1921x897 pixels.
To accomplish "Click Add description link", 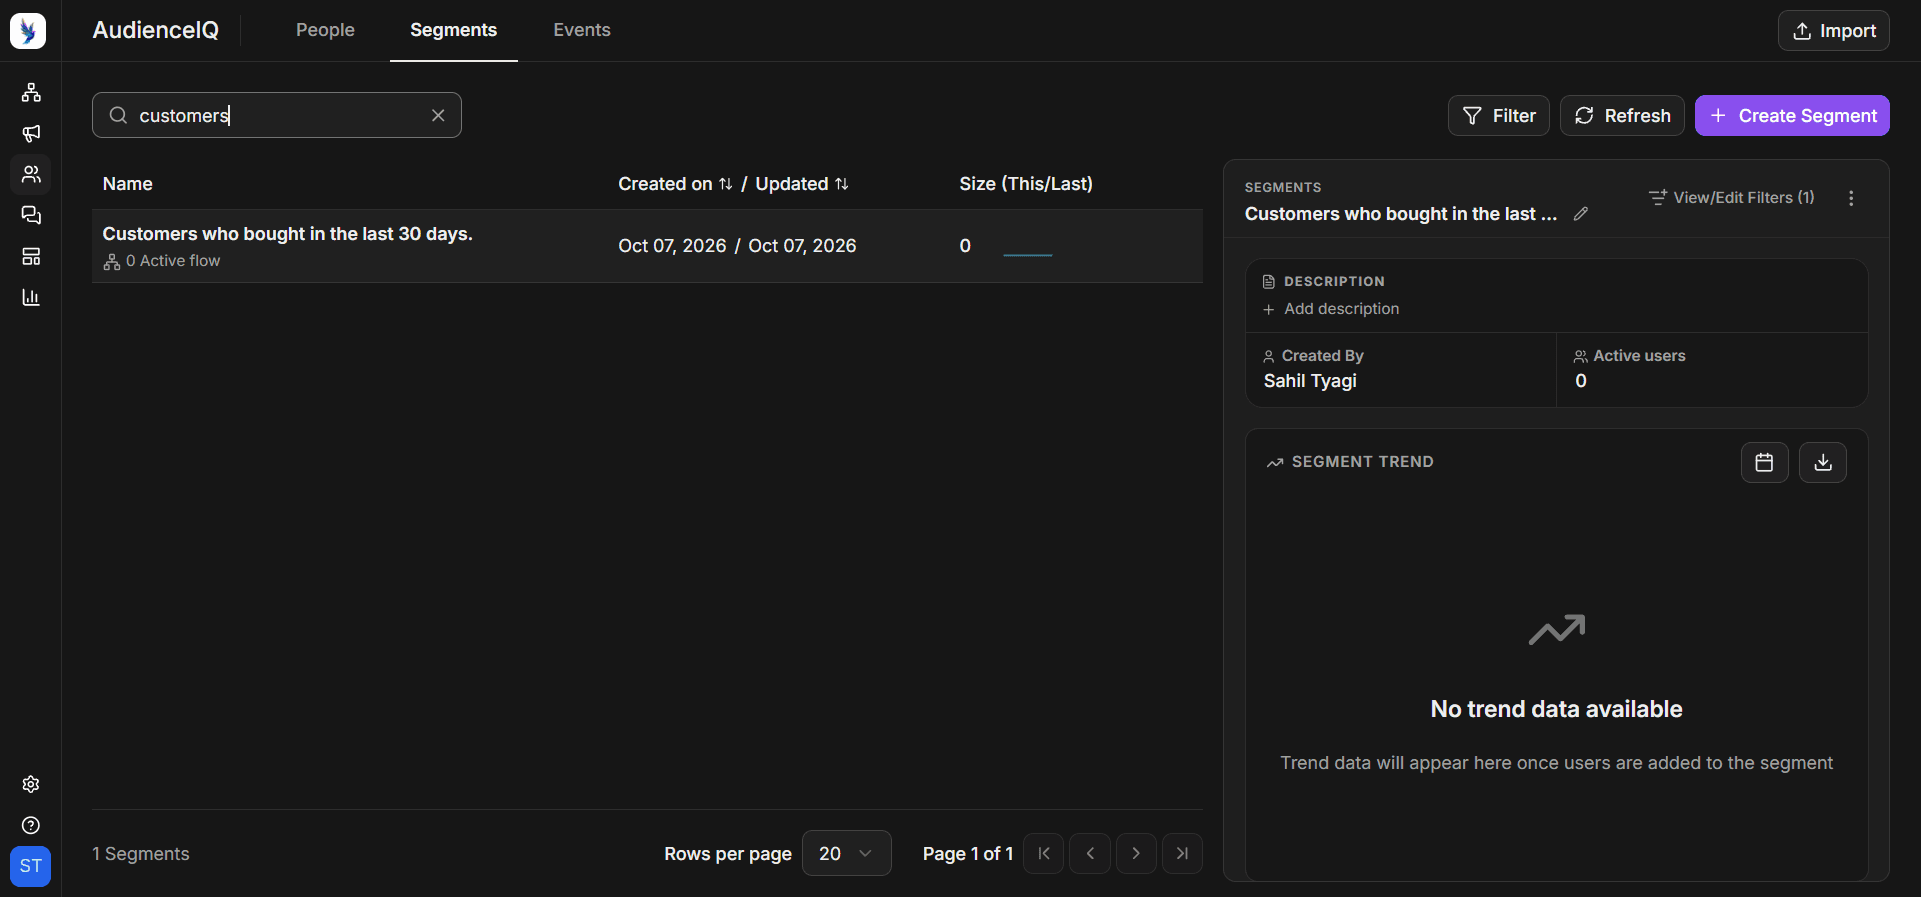I will [1331, 309].
